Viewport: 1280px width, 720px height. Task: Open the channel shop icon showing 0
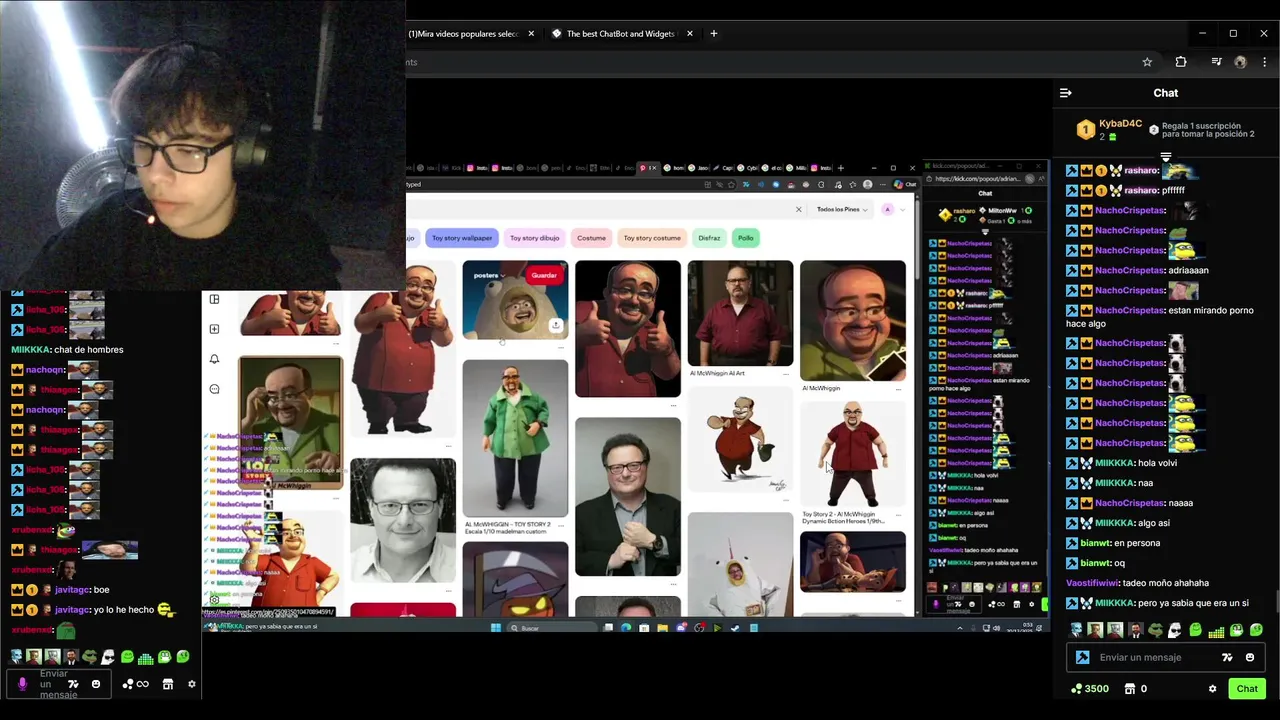[x=1135, y=688]
